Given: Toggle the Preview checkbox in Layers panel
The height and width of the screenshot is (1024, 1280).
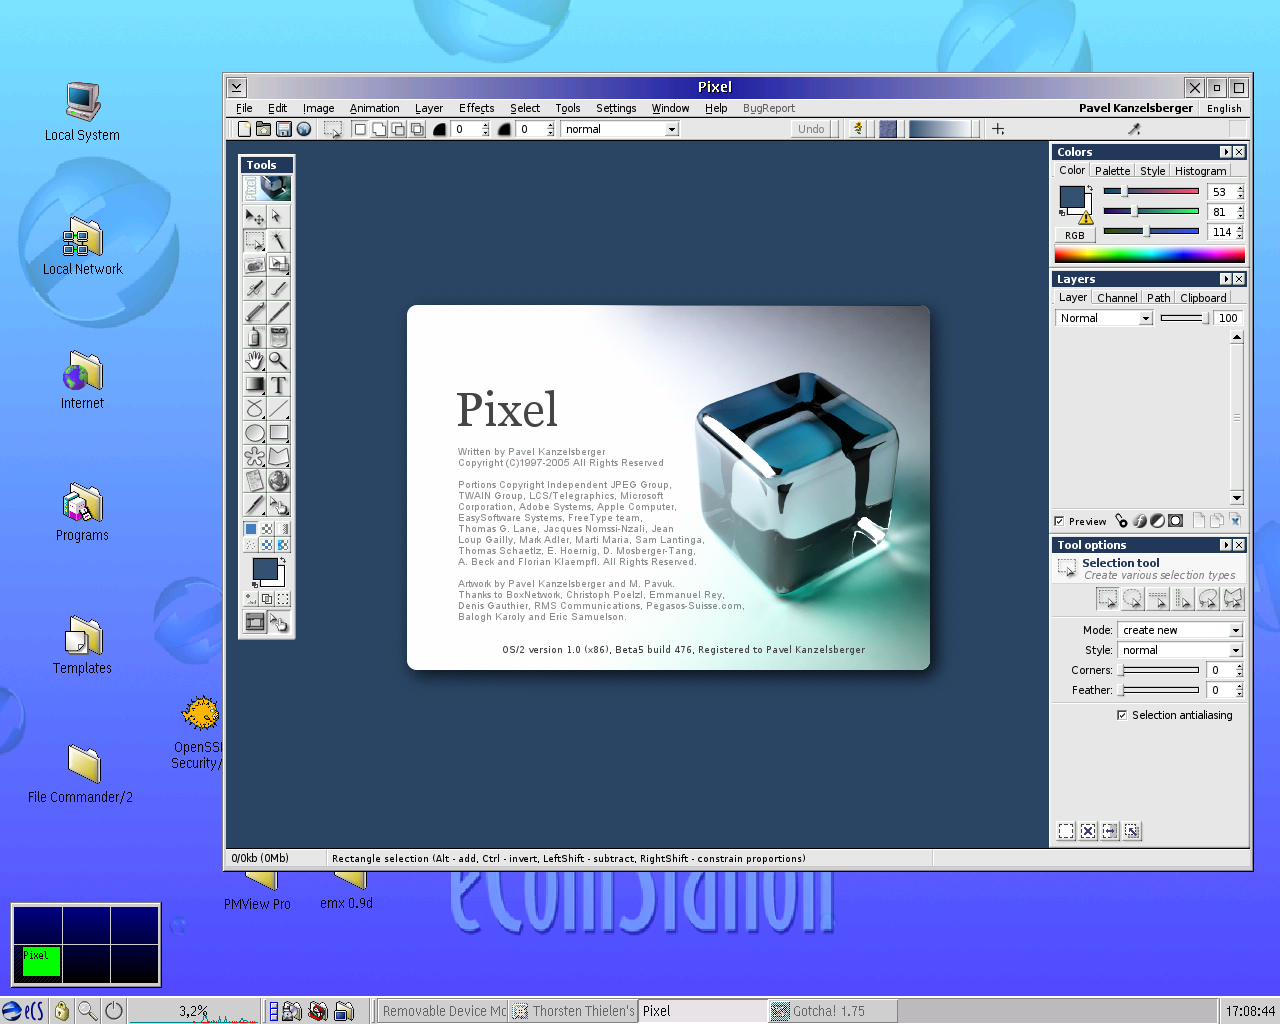Looking at the screenshot, I should [1059, 521].
